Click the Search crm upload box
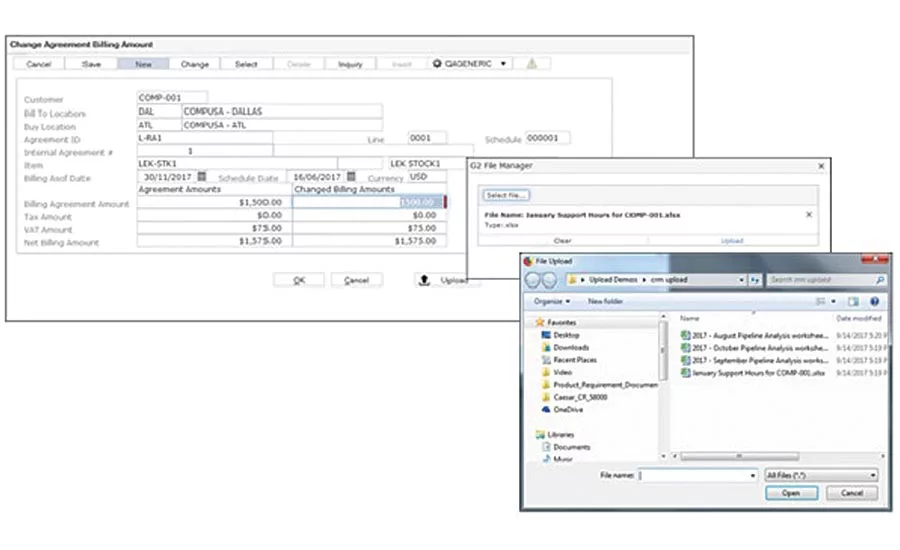This screenshot has height=550, width=900. click(x=827, y=280)
